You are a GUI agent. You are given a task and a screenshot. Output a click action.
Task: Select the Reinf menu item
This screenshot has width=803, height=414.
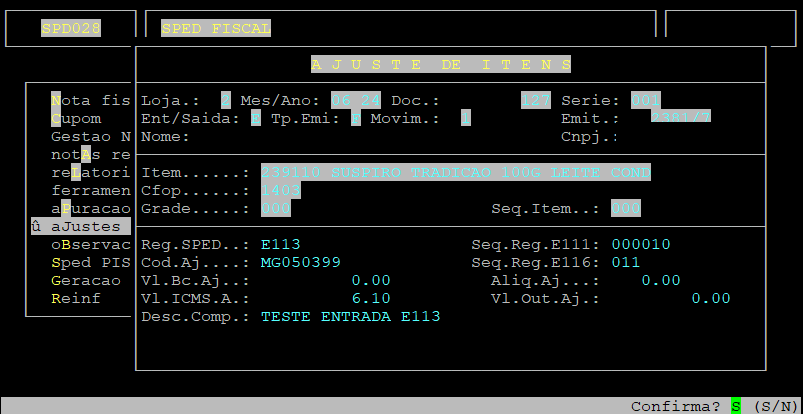[75, 298]
